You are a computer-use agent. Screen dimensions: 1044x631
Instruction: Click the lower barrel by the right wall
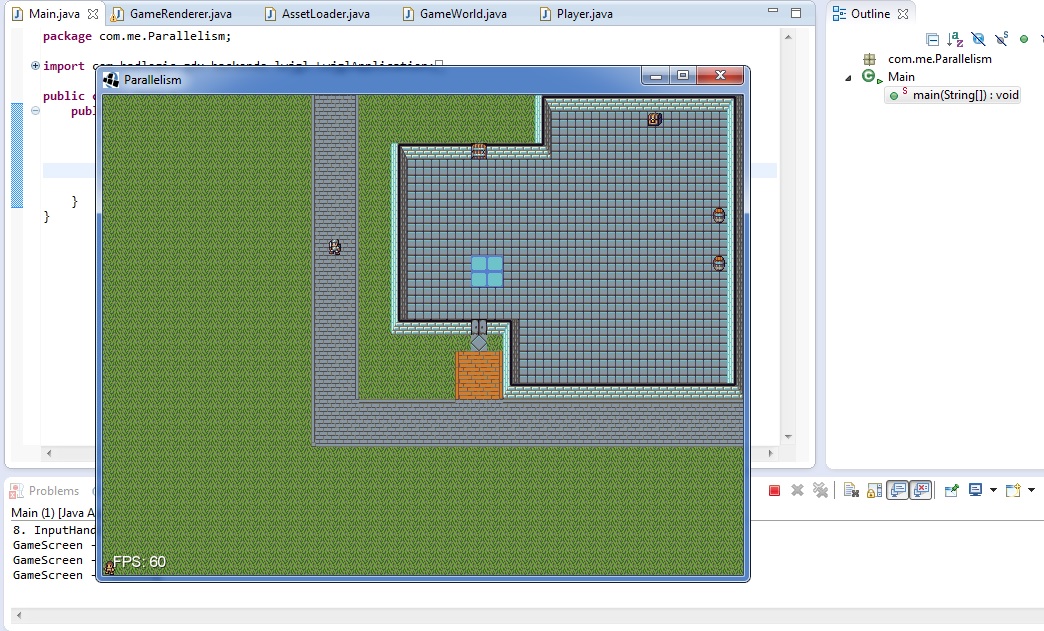pos(719,263)
